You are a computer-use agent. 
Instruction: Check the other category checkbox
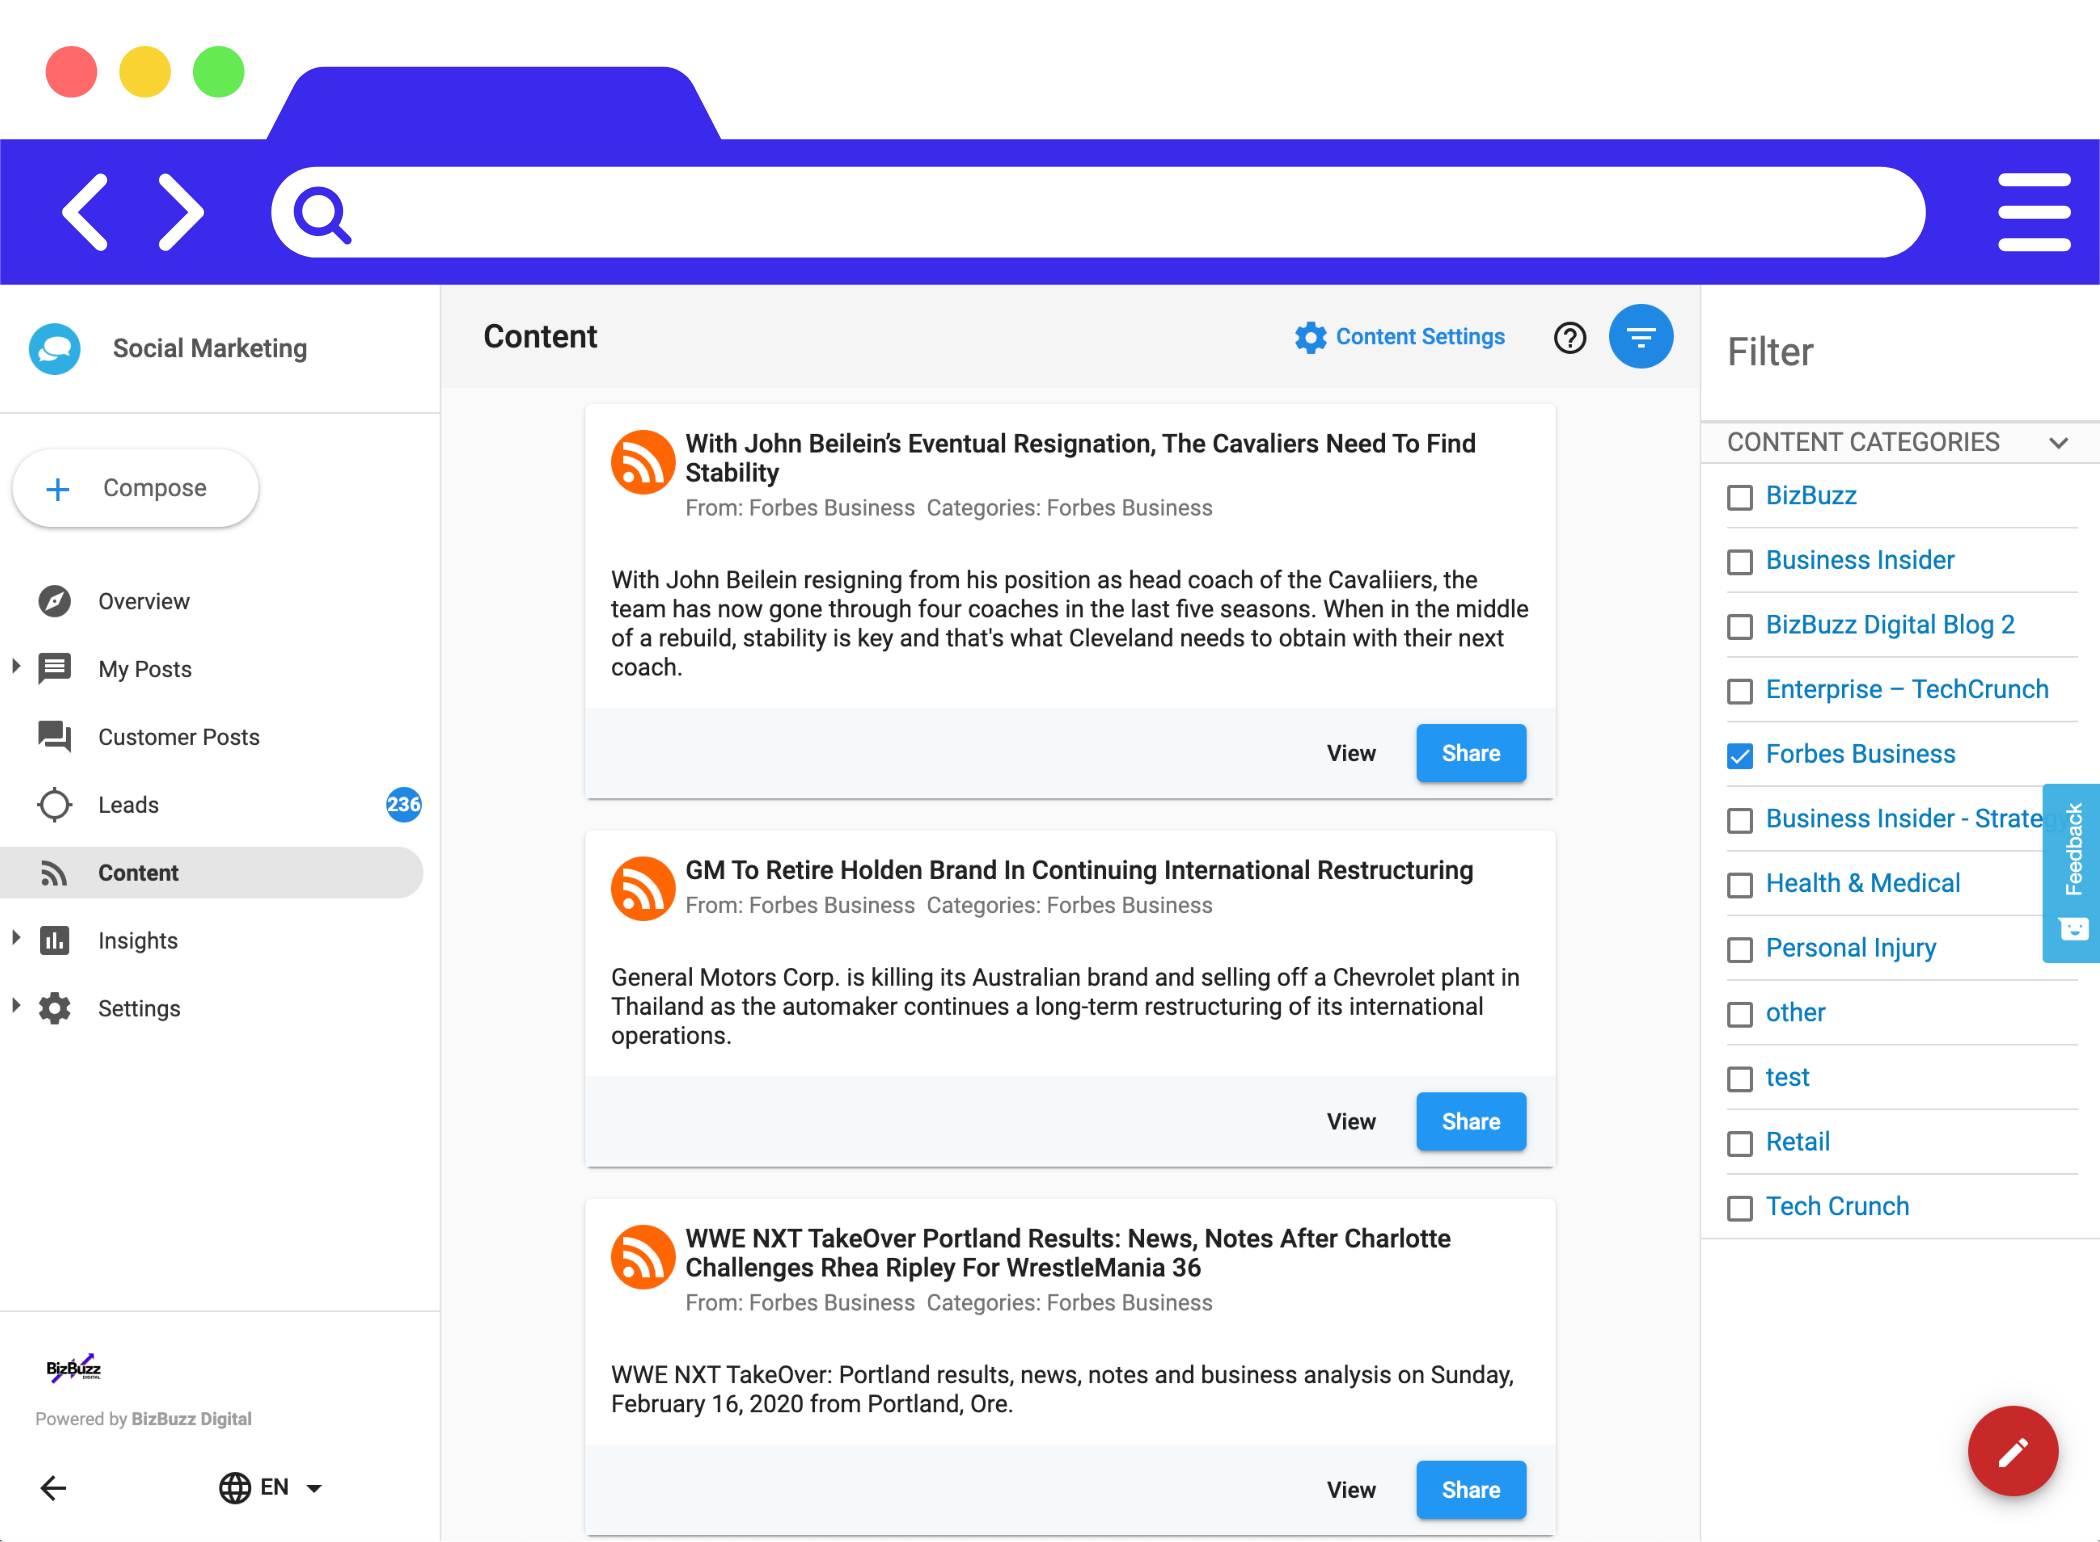(1740, 1014)
